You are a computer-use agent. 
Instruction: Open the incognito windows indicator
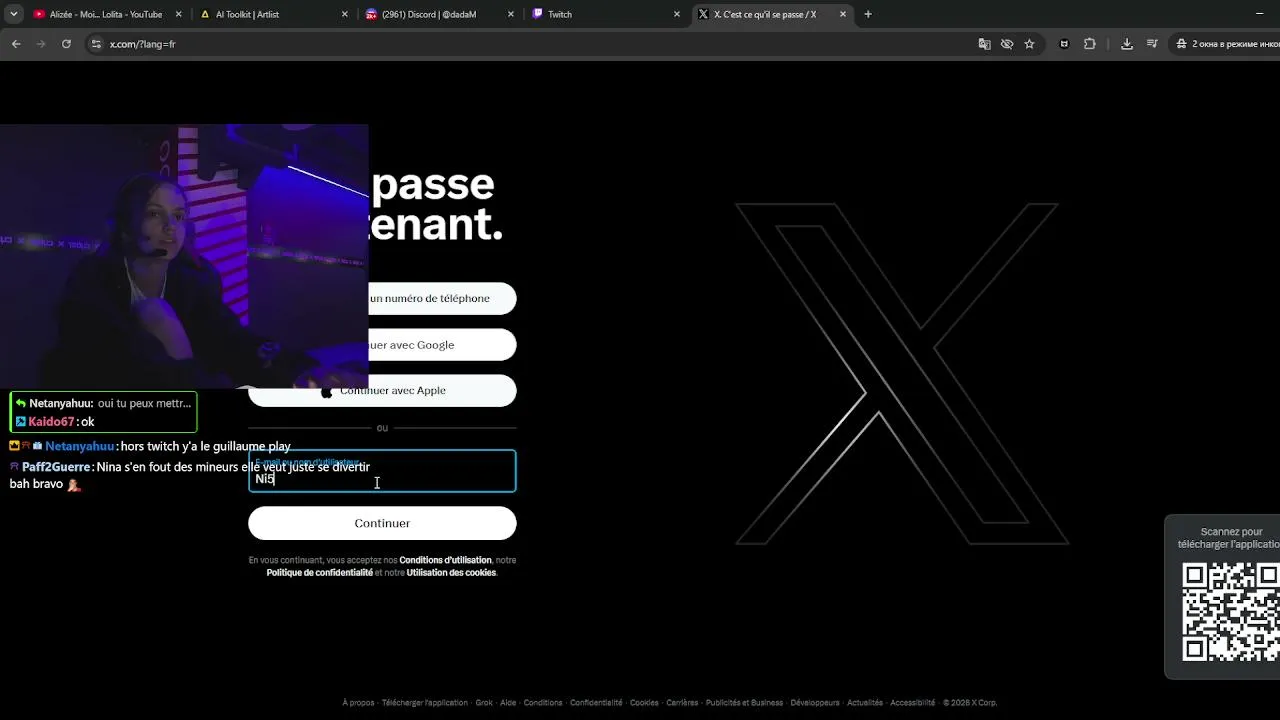(1226, 44)
